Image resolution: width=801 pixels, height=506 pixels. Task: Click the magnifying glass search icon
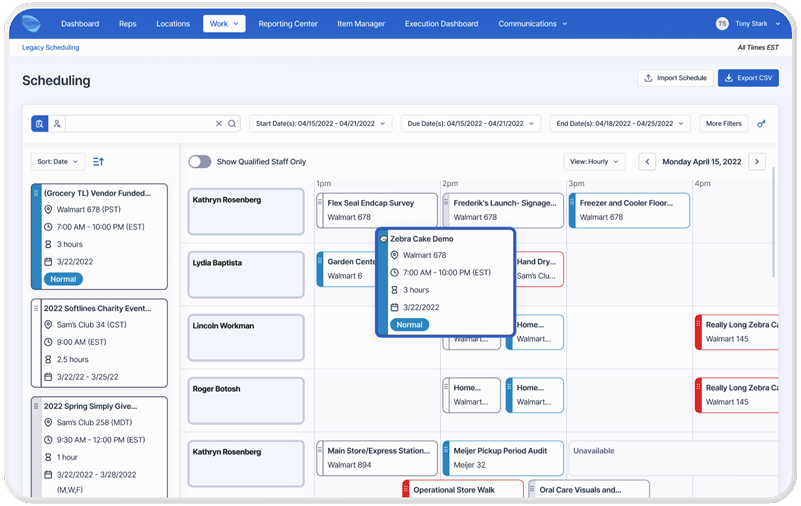[232, 124]
